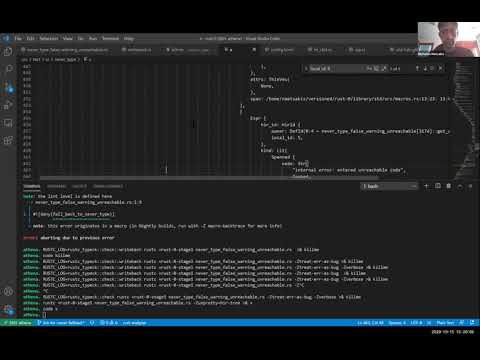This screenshot has height=360, width=480.
Task: Click Spaces indentation setting in status bar
Action: (397, 323)
